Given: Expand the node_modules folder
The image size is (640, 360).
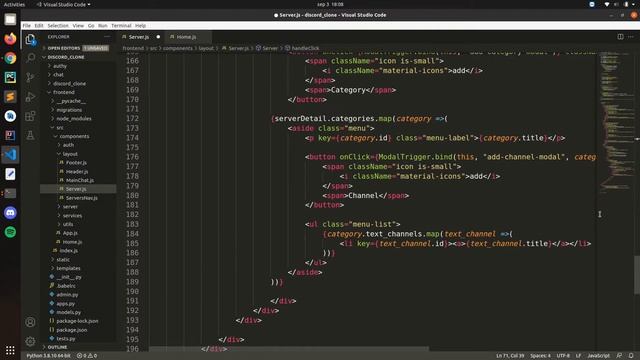Looking at the screenshot, I should click(x=73, y=119).
